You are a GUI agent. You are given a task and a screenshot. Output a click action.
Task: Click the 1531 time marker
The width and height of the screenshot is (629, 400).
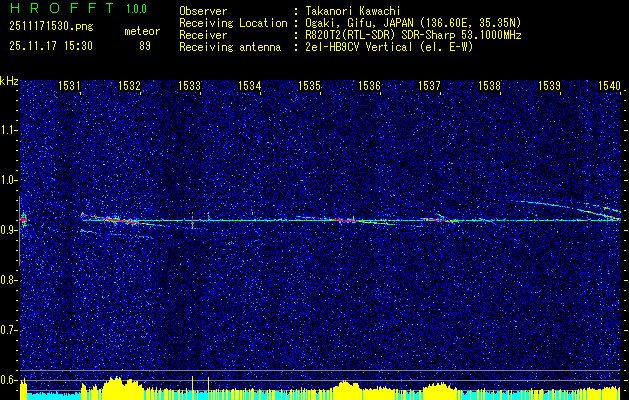click(70, 87)
